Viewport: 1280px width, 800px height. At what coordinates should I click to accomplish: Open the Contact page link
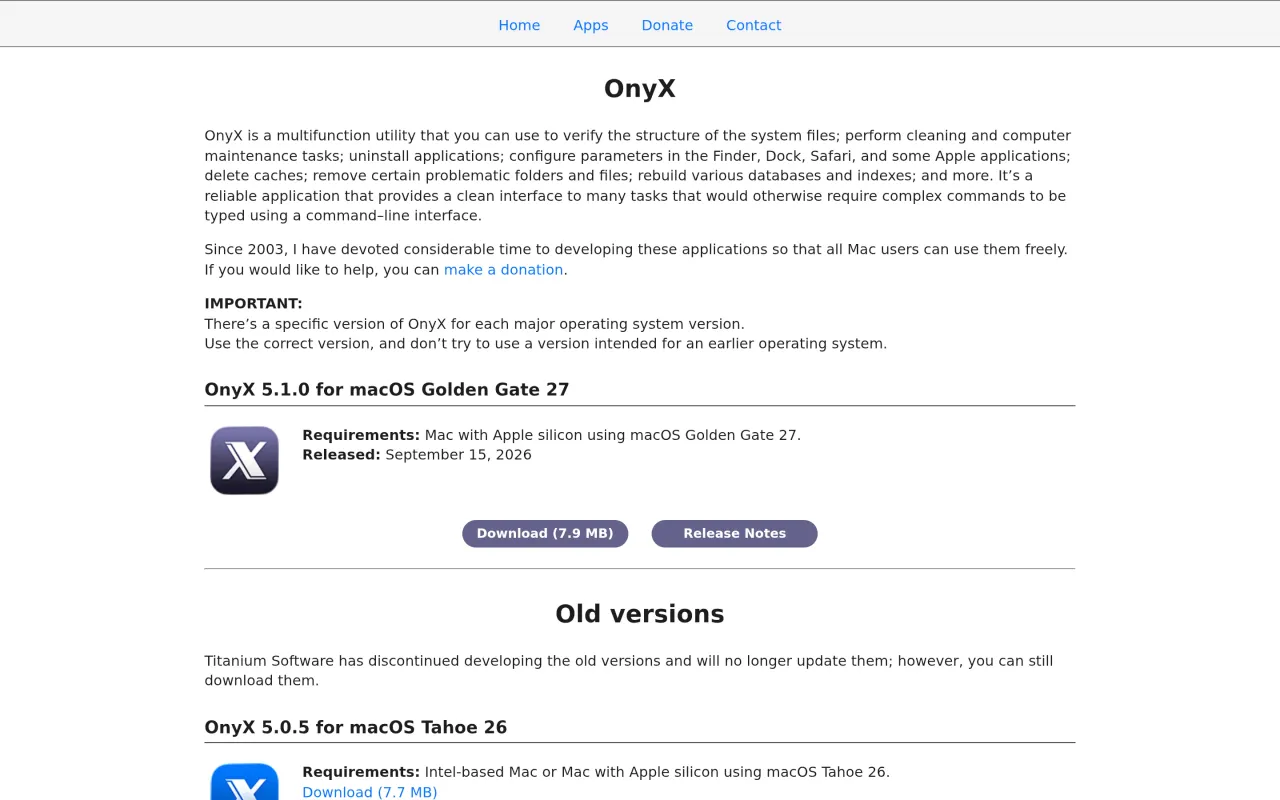pos(753,25)
